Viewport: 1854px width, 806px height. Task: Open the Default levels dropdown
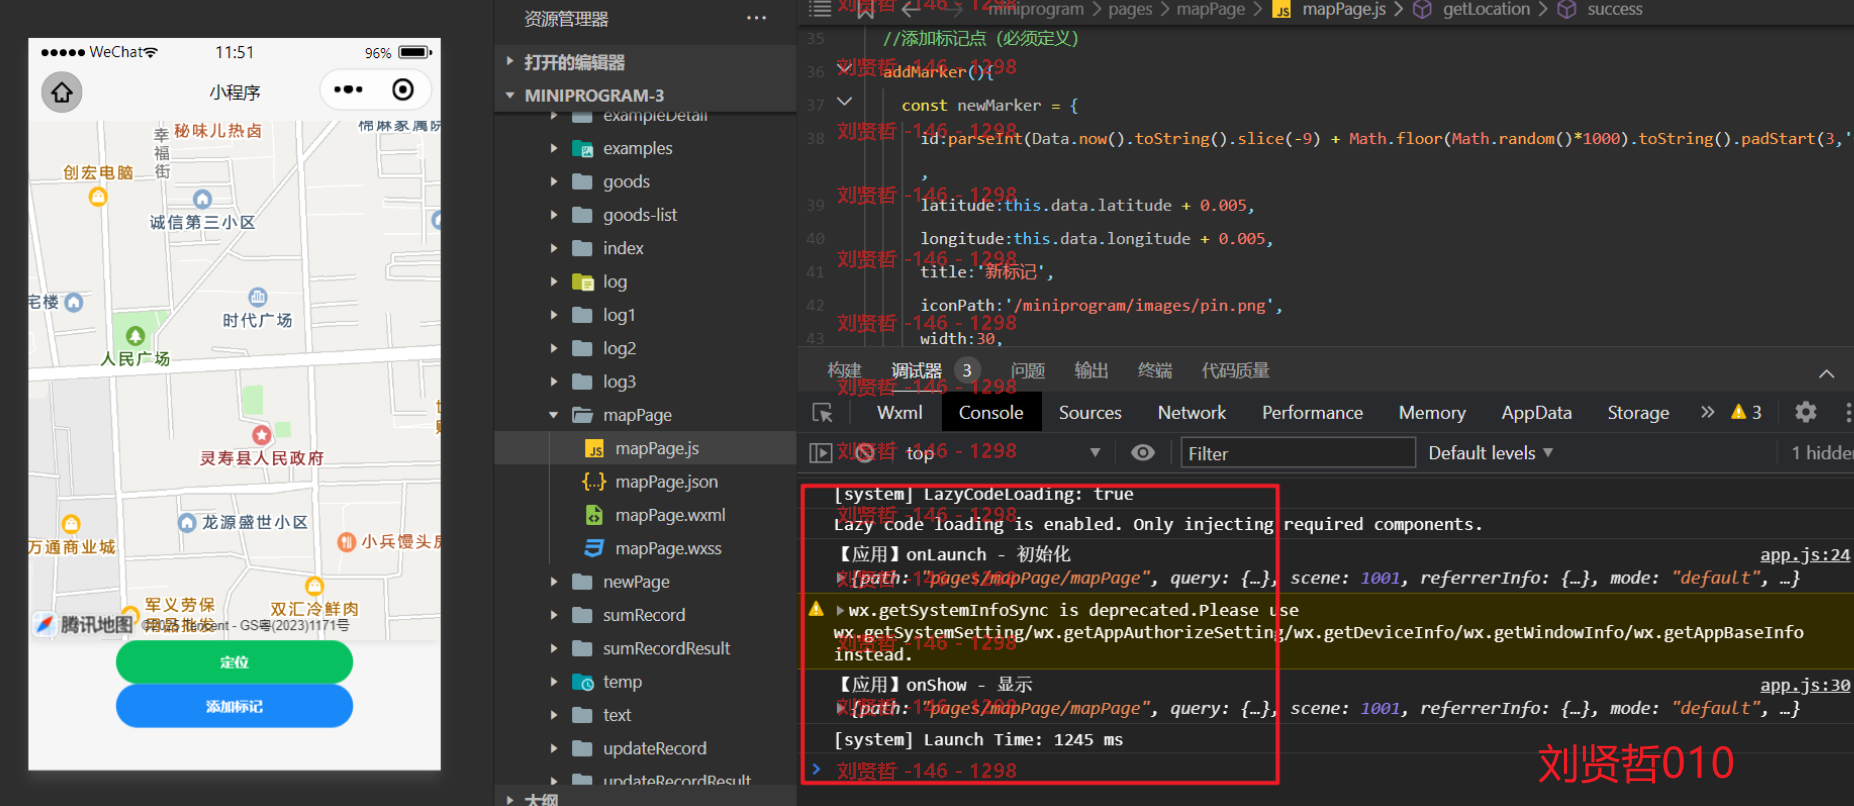point(1490,453)
